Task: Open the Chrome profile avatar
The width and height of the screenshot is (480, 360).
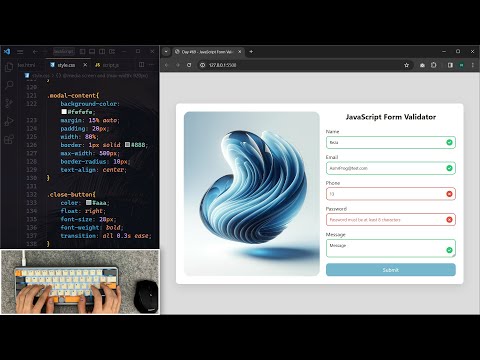Action: 461,65
